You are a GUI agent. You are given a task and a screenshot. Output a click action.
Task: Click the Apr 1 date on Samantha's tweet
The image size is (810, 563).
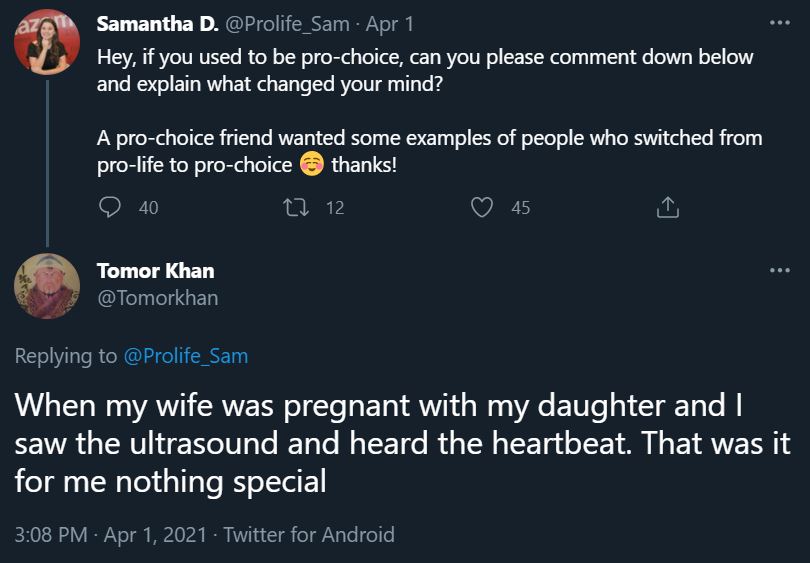400,23
